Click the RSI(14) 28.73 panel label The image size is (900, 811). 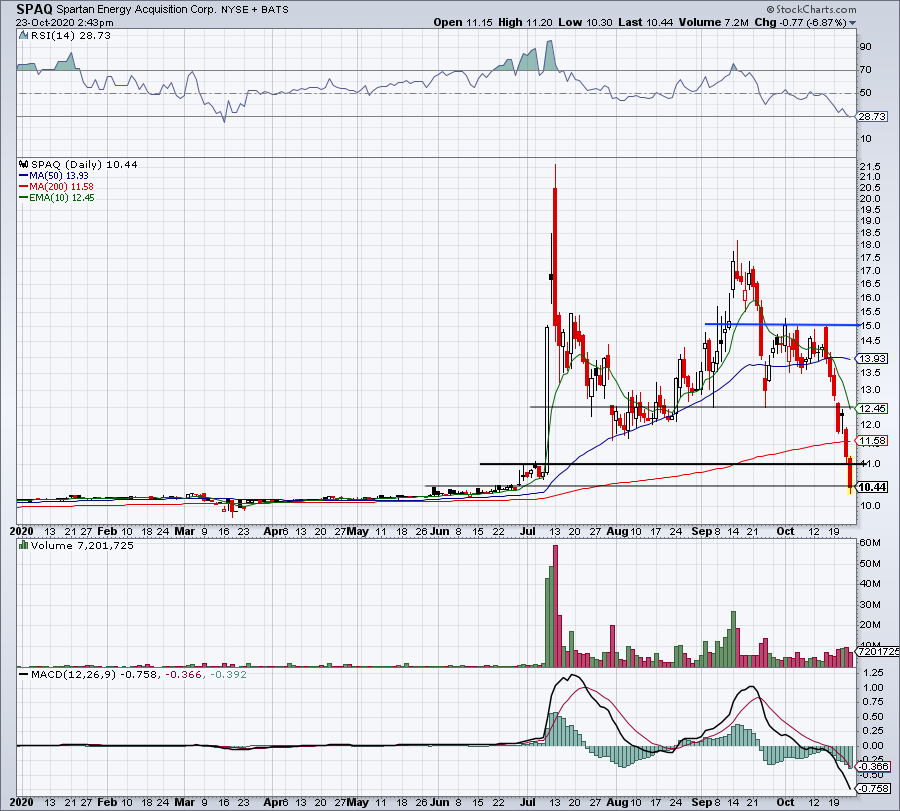70,35
